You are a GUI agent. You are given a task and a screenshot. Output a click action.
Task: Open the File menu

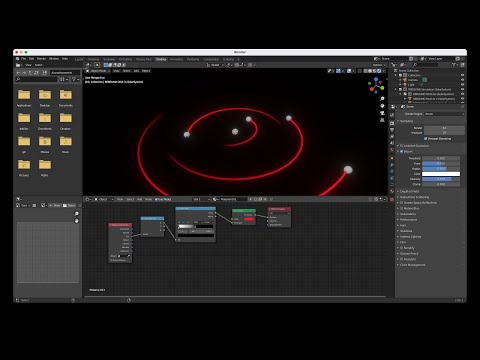24,59
